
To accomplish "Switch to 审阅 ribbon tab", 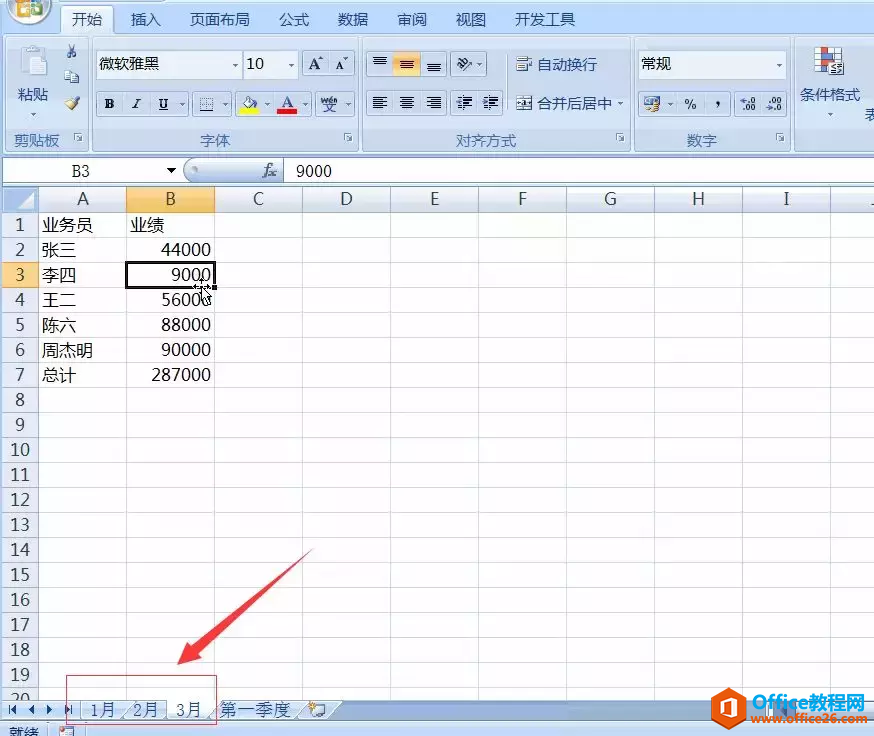I will click(412, 20).
